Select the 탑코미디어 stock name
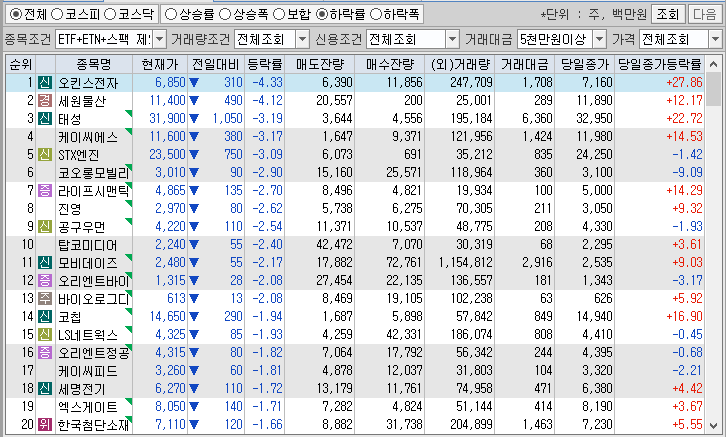Viewport: 726px width, 437px height. (x=88, y=244)
